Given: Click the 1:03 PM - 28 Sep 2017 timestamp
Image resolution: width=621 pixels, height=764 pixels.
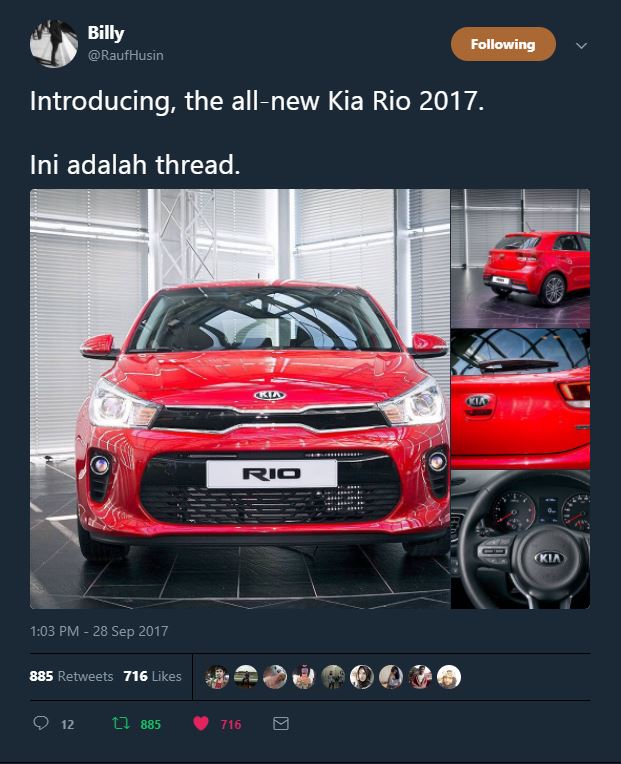Looking at the screenshot, I should [x=99, y=631].
